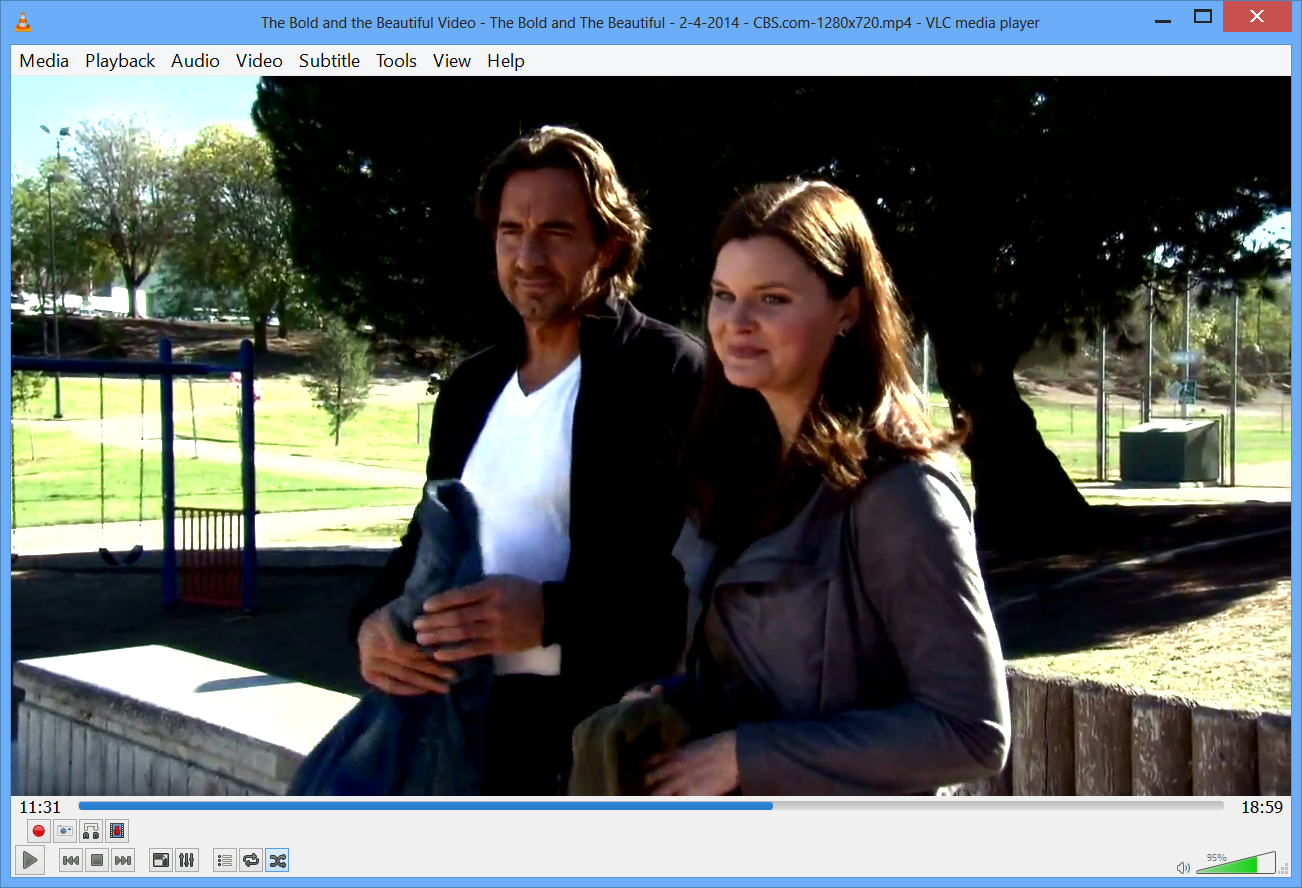Play the paused video
This screenshot has height=888, width=1302.
pos(30,859)
